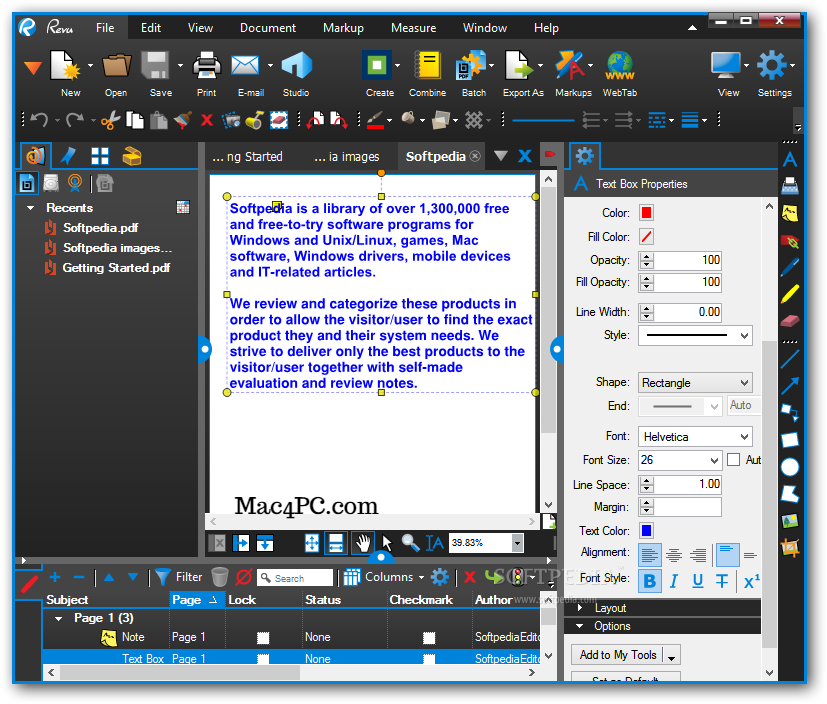Image resolution: width=827 pixels, height=704 pixels.
Task: Click the Opacity value field
Action: (687, 259)
